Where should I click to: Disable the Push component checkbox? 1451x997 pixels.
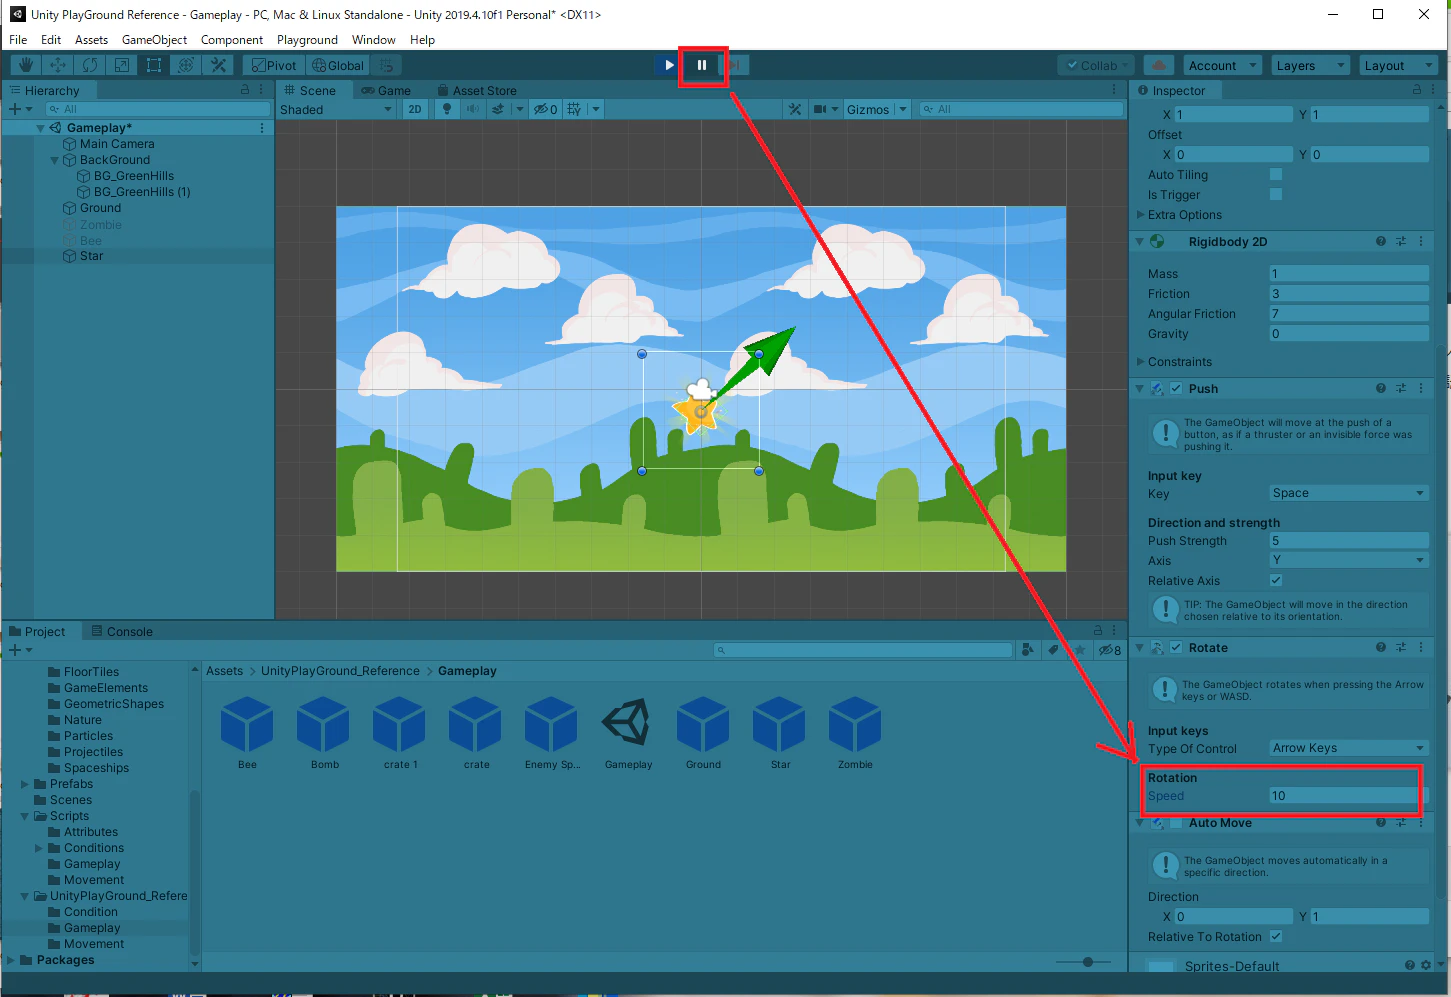(1177, 388)
